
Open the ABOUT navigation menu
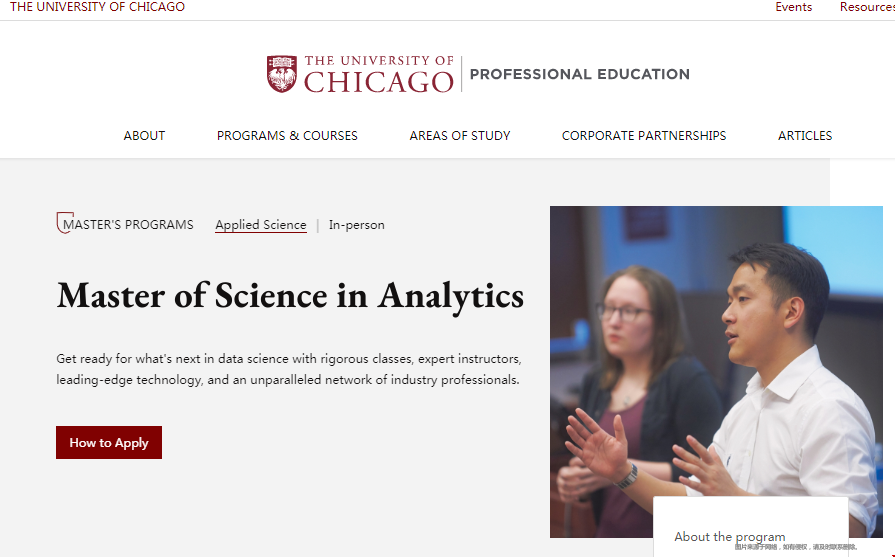pyautogui.click(x=144, y=136)
